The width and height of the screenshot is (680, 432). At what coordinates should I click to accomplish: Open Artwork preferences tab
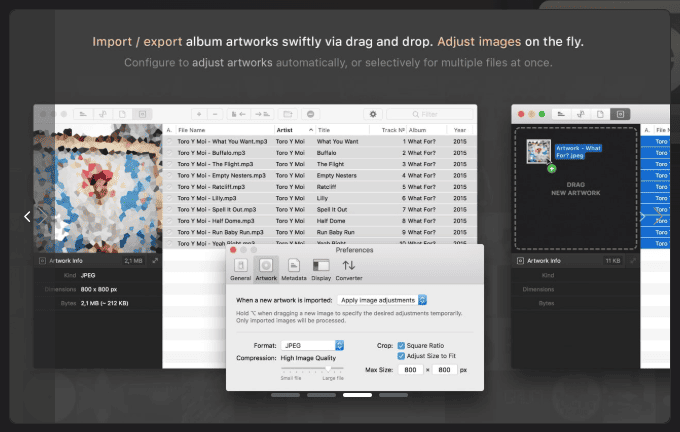click(x=266, y=269)
